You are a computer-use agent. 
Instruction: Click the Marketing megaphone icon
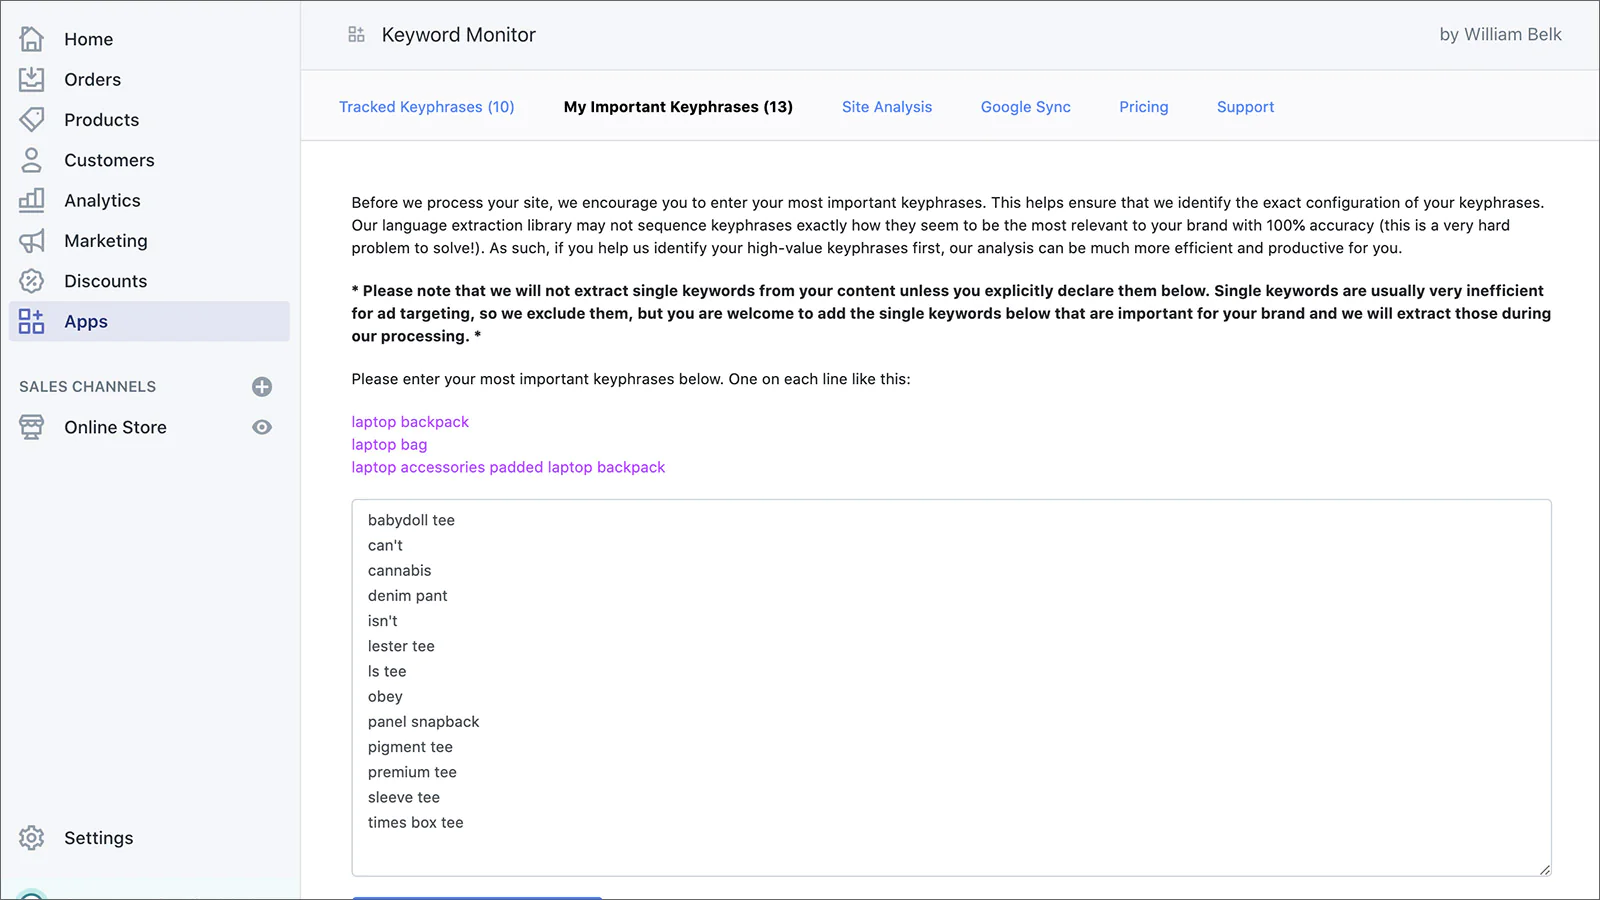click(x=32, y=241)
